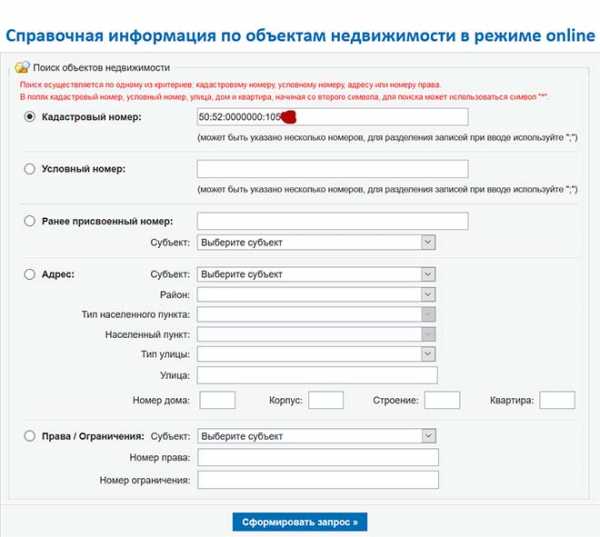Open the Субъект dropdown in Адрес section
This screenshot has width=600, height=537.
pos(316,274)
